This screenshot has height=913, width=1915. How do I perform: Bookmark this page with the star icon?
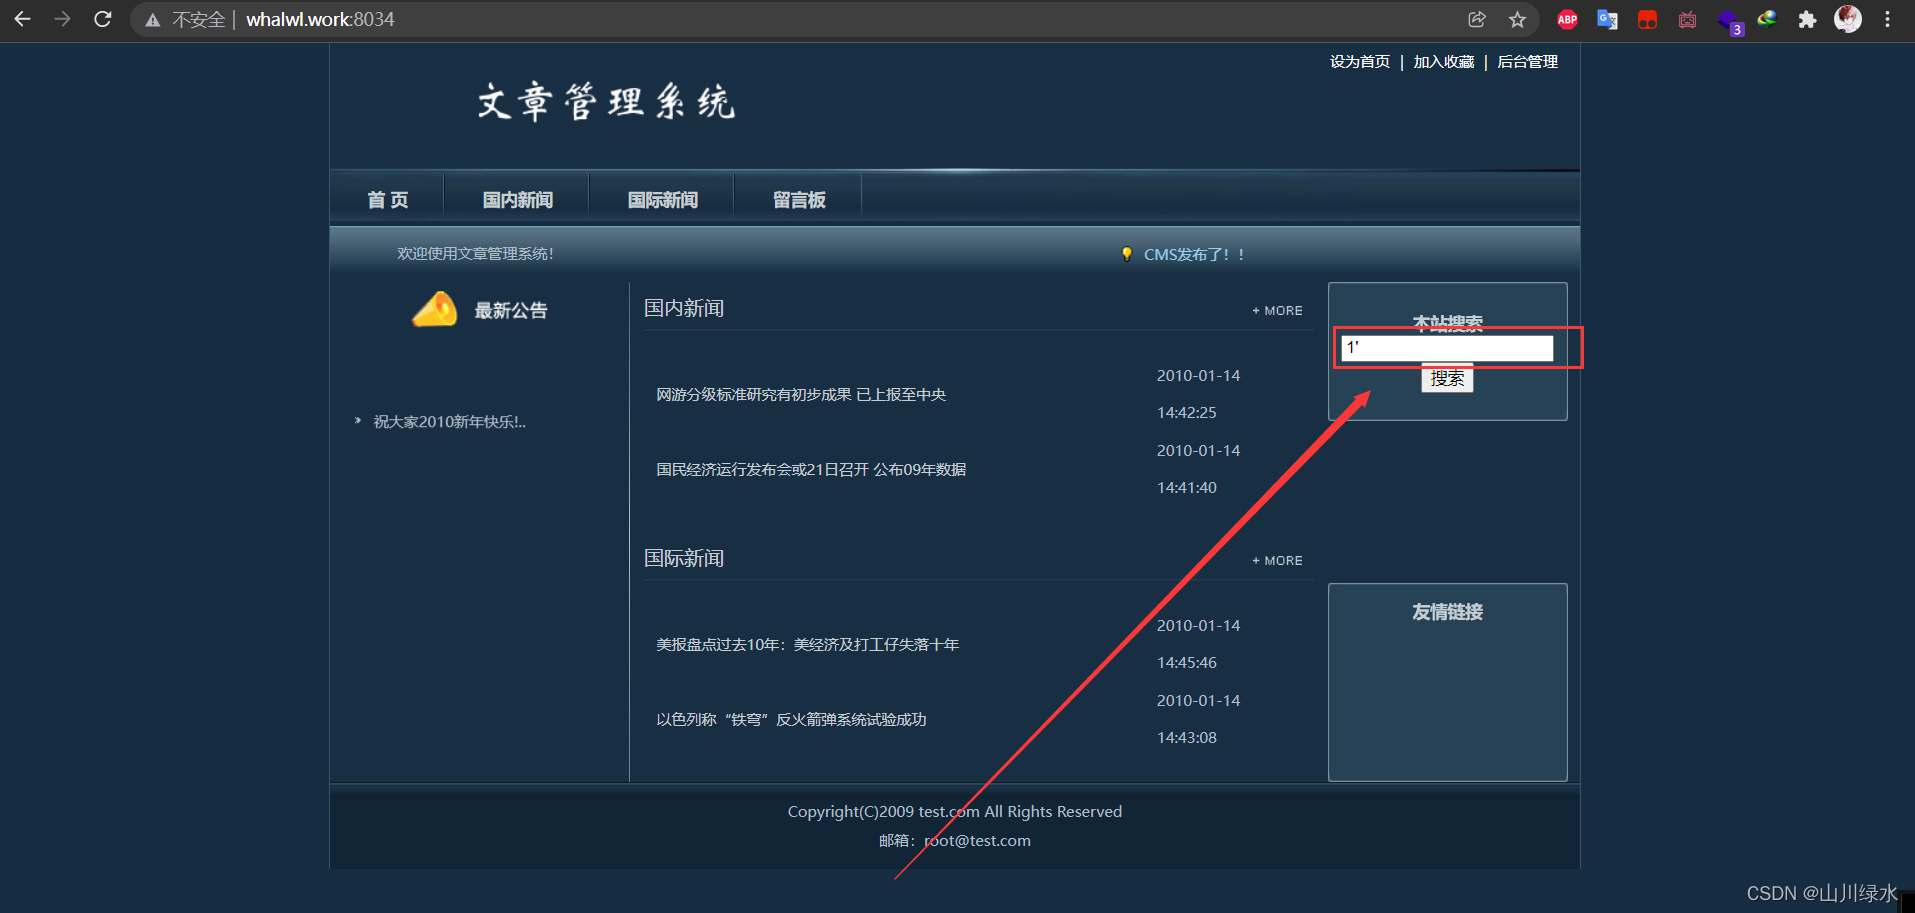click(1517, 19)
